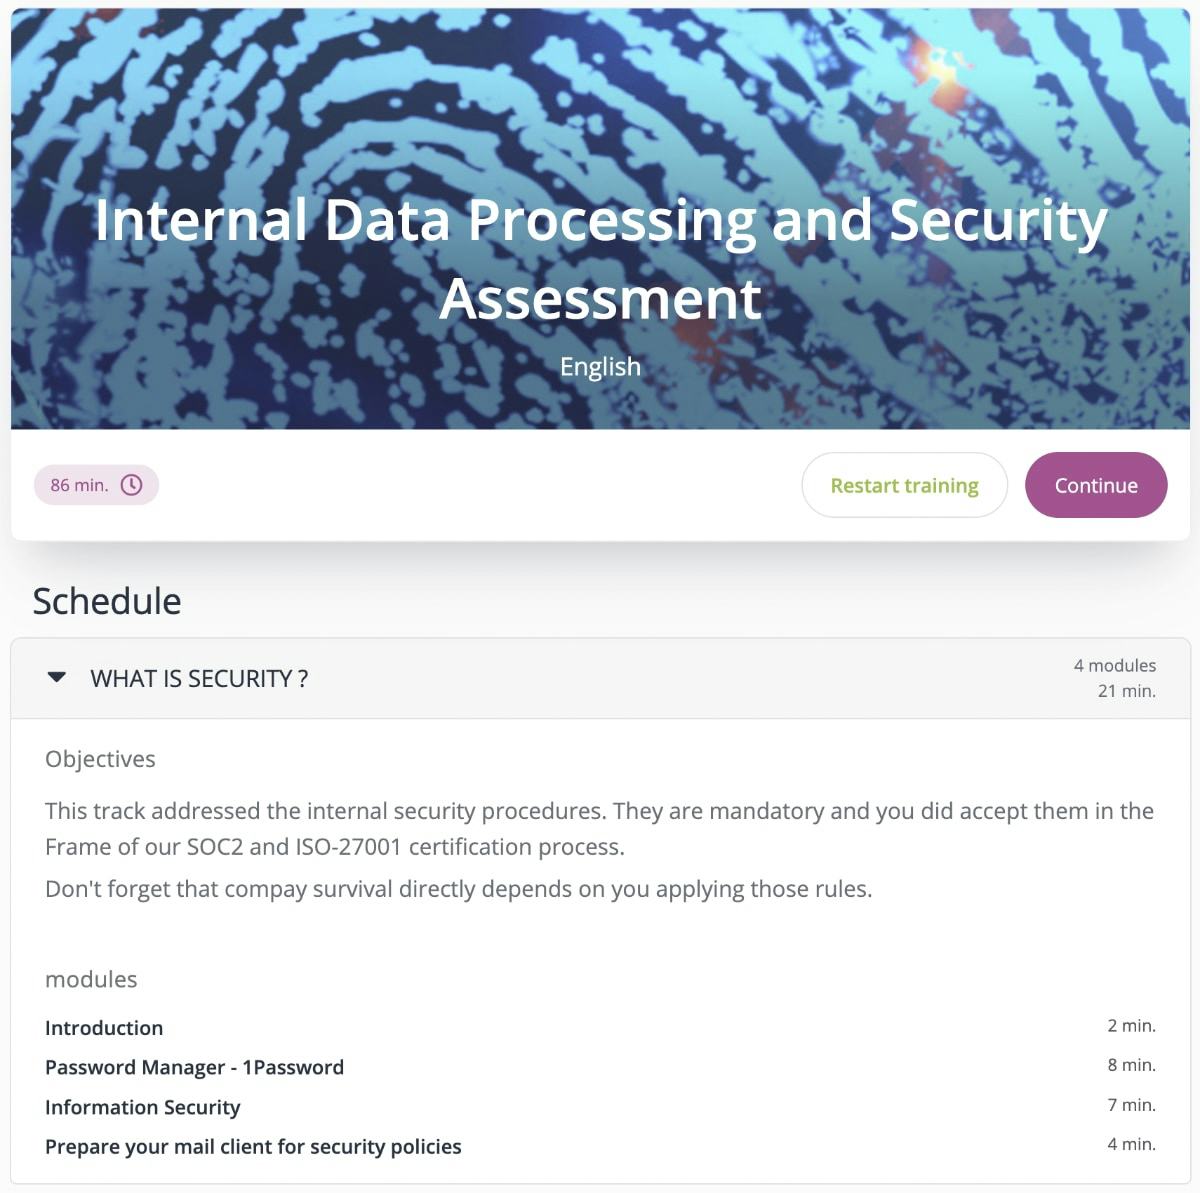
Task: Select the course title text
Action: point(600,258)
